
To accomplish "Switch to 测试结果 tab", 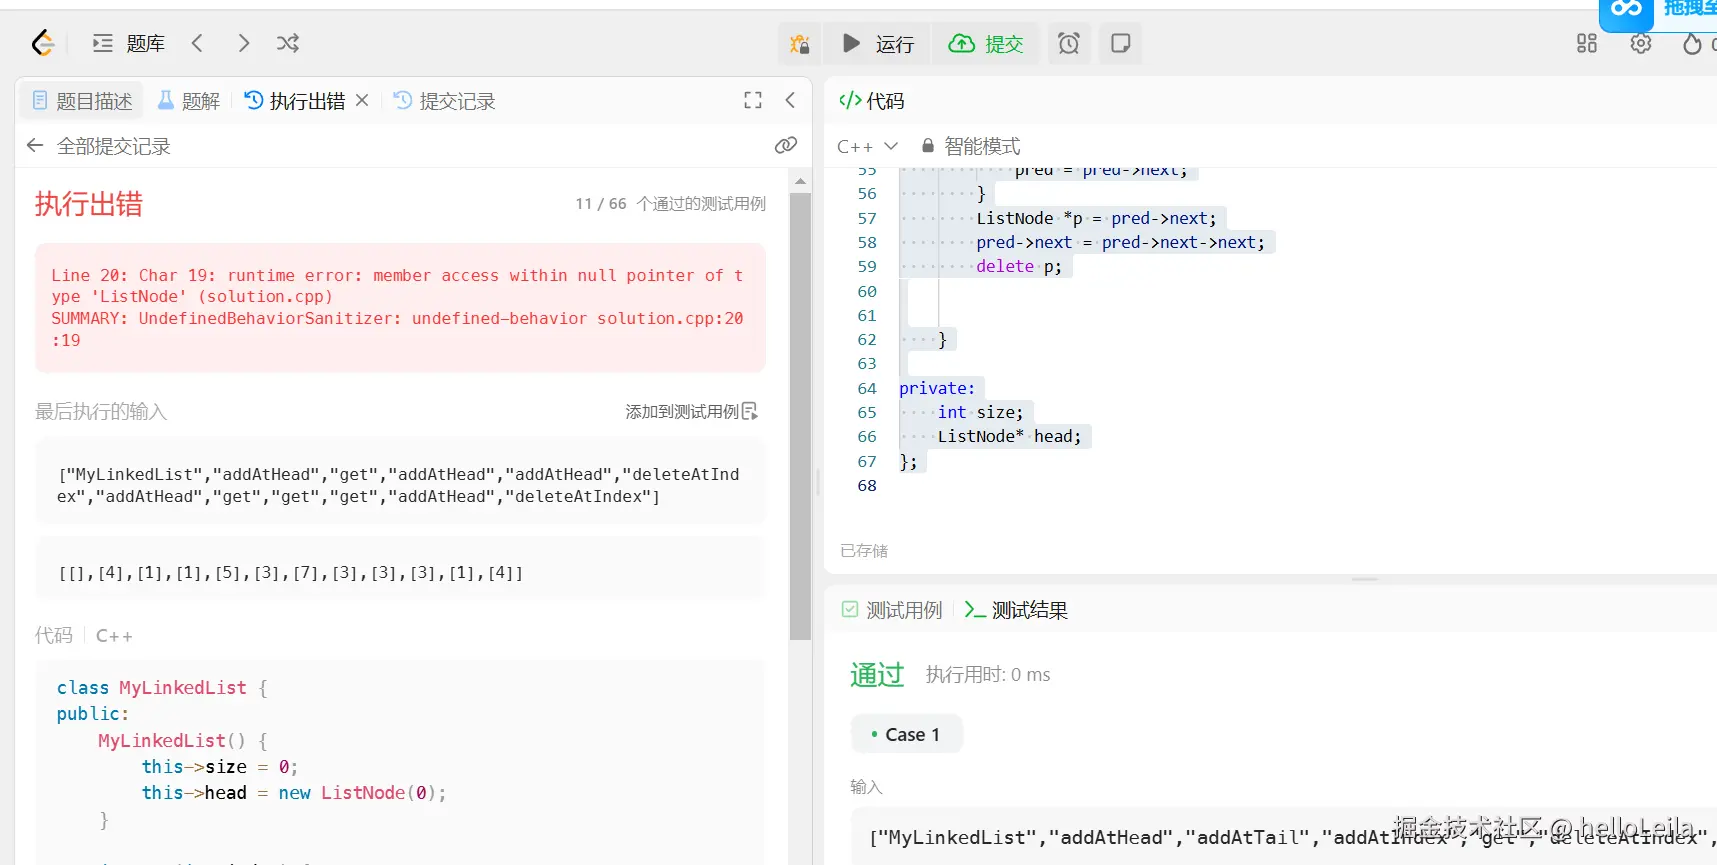I will [1016, 610].
